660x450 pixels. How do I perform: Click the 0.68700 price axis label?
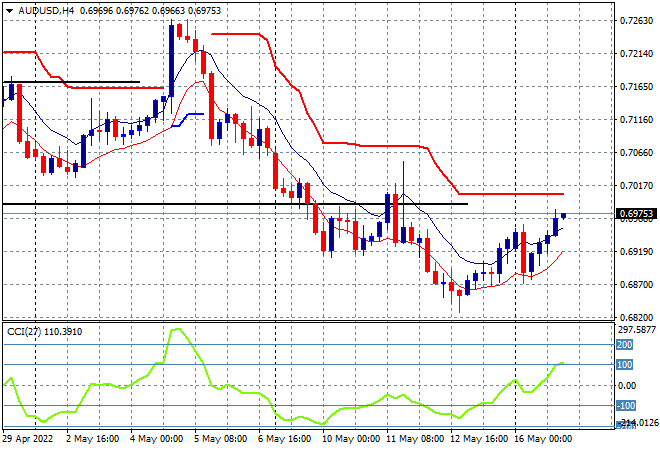pos(636,285)
